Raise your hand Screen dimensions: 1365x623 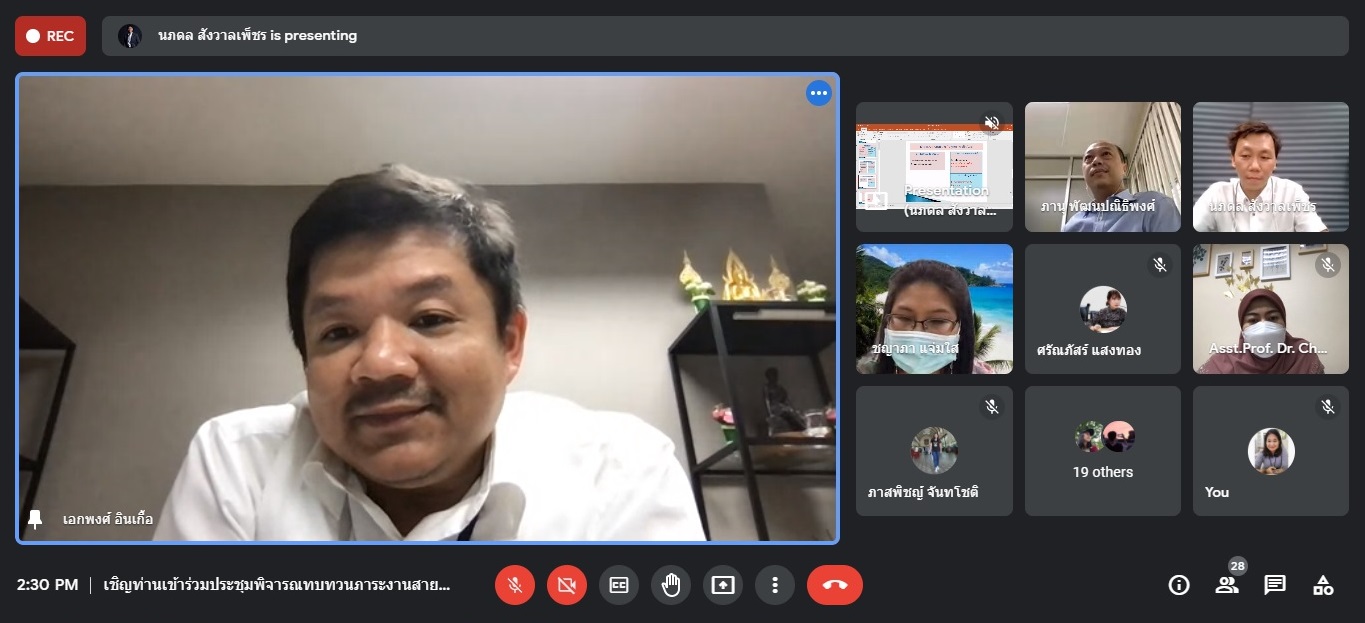pyautogui.click(x=671, y=585)
